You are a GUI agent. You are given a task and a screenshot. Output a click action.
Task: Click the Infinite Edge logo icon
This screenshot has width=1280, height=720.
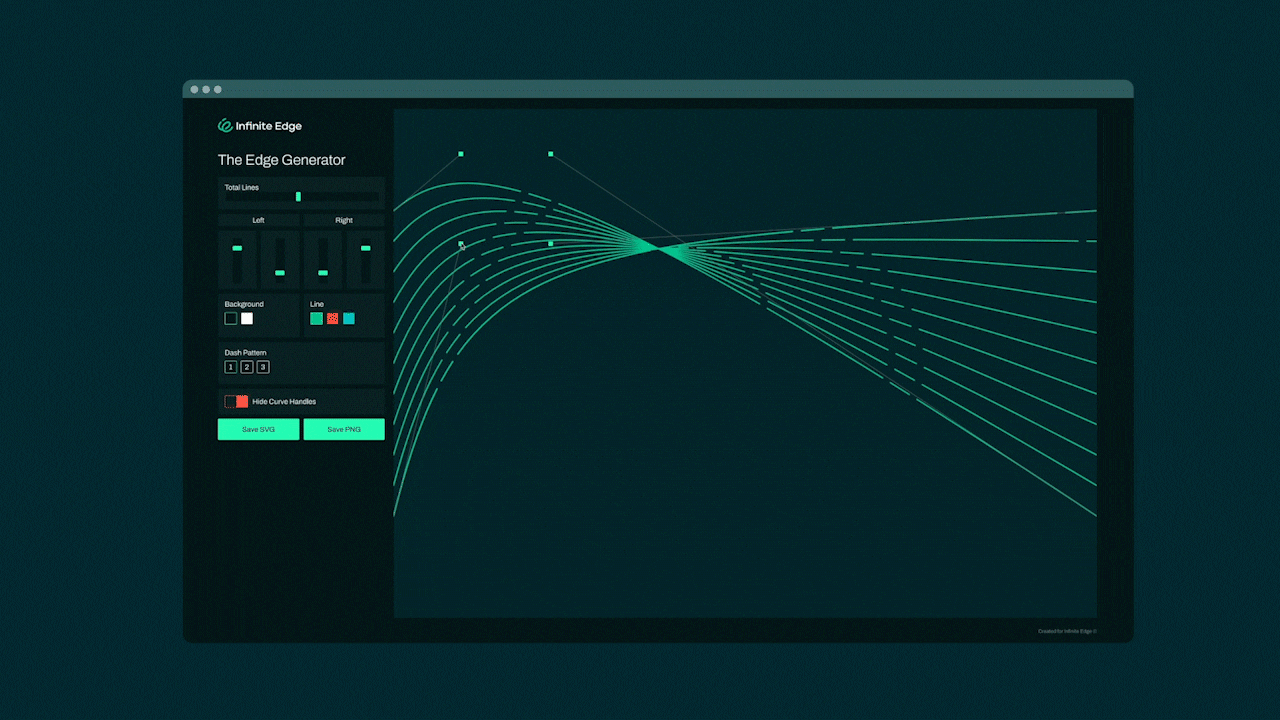click(224, 125)
